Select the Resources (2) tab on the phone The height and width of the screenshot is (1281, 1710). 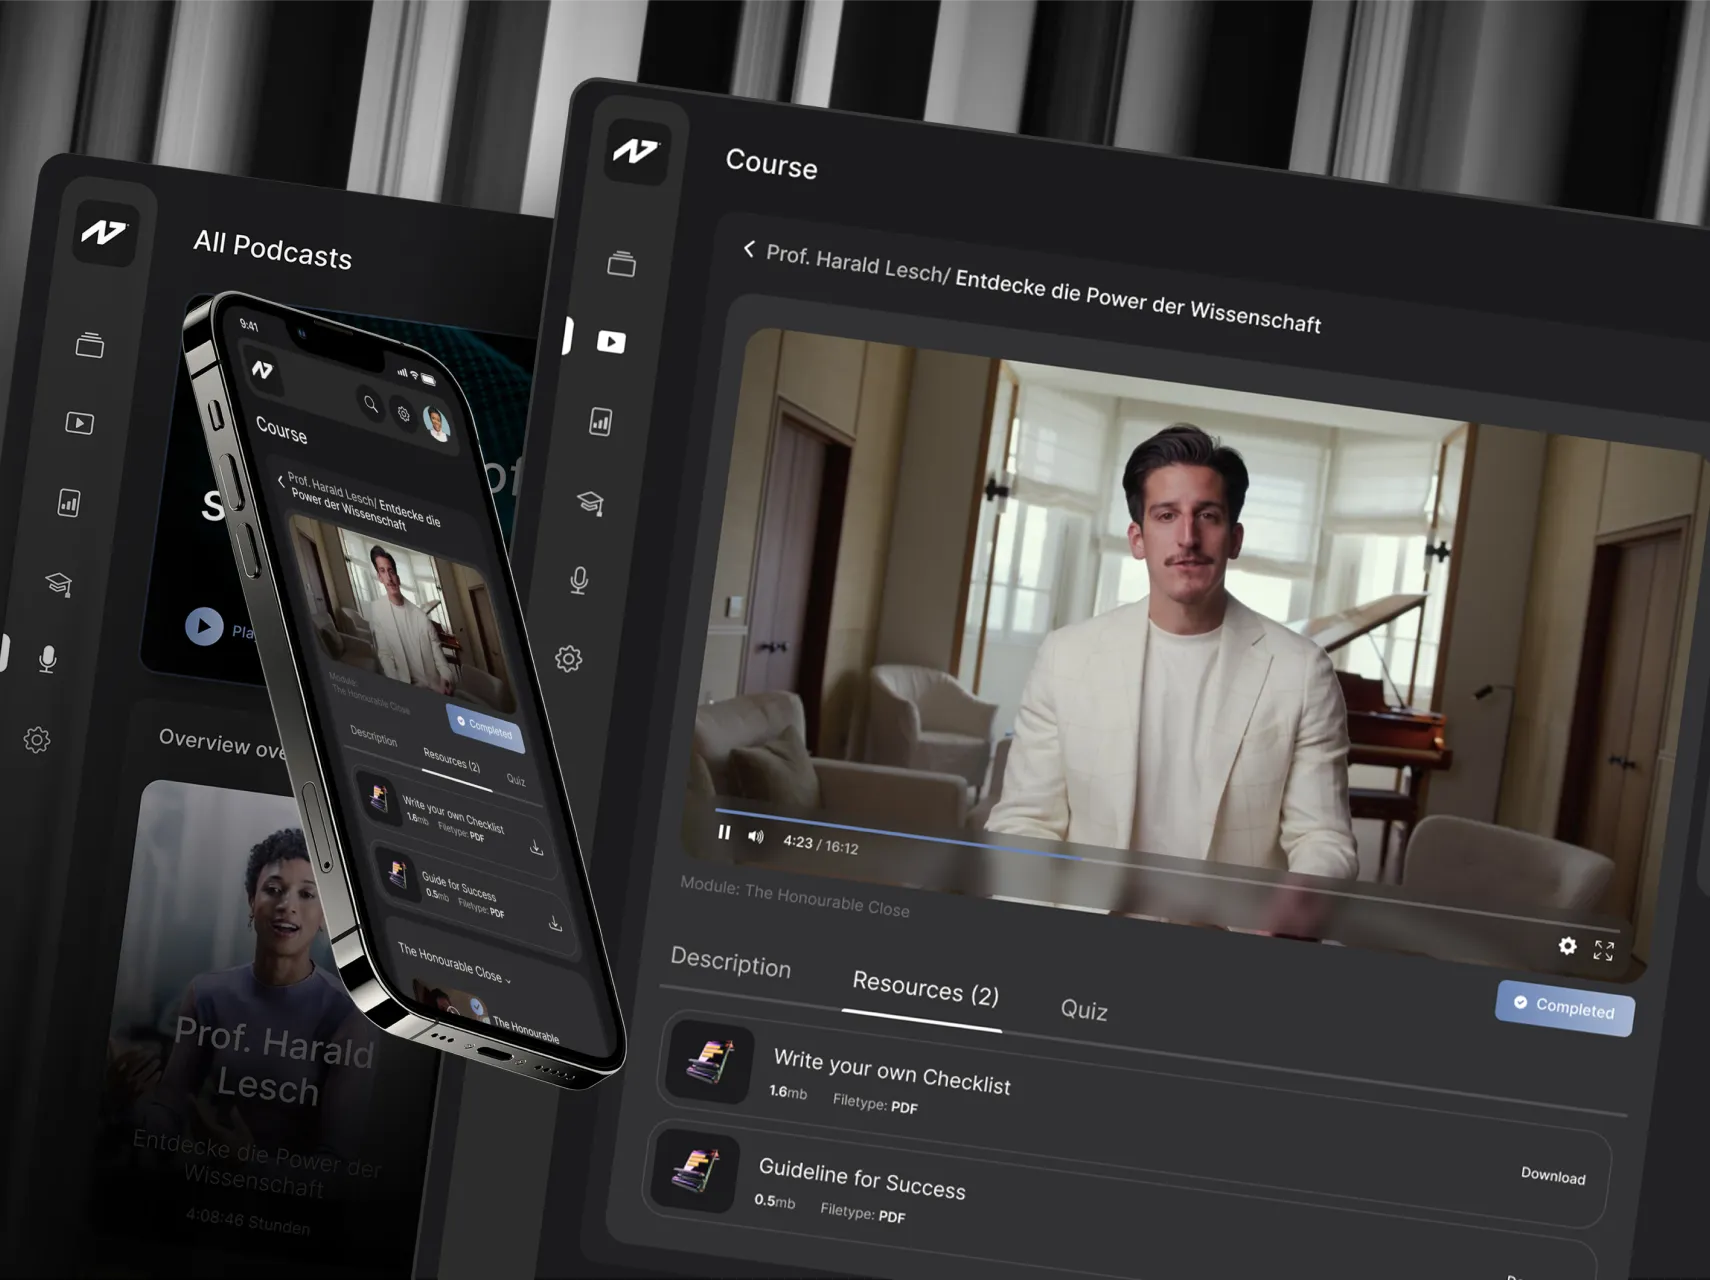(451, 760)
